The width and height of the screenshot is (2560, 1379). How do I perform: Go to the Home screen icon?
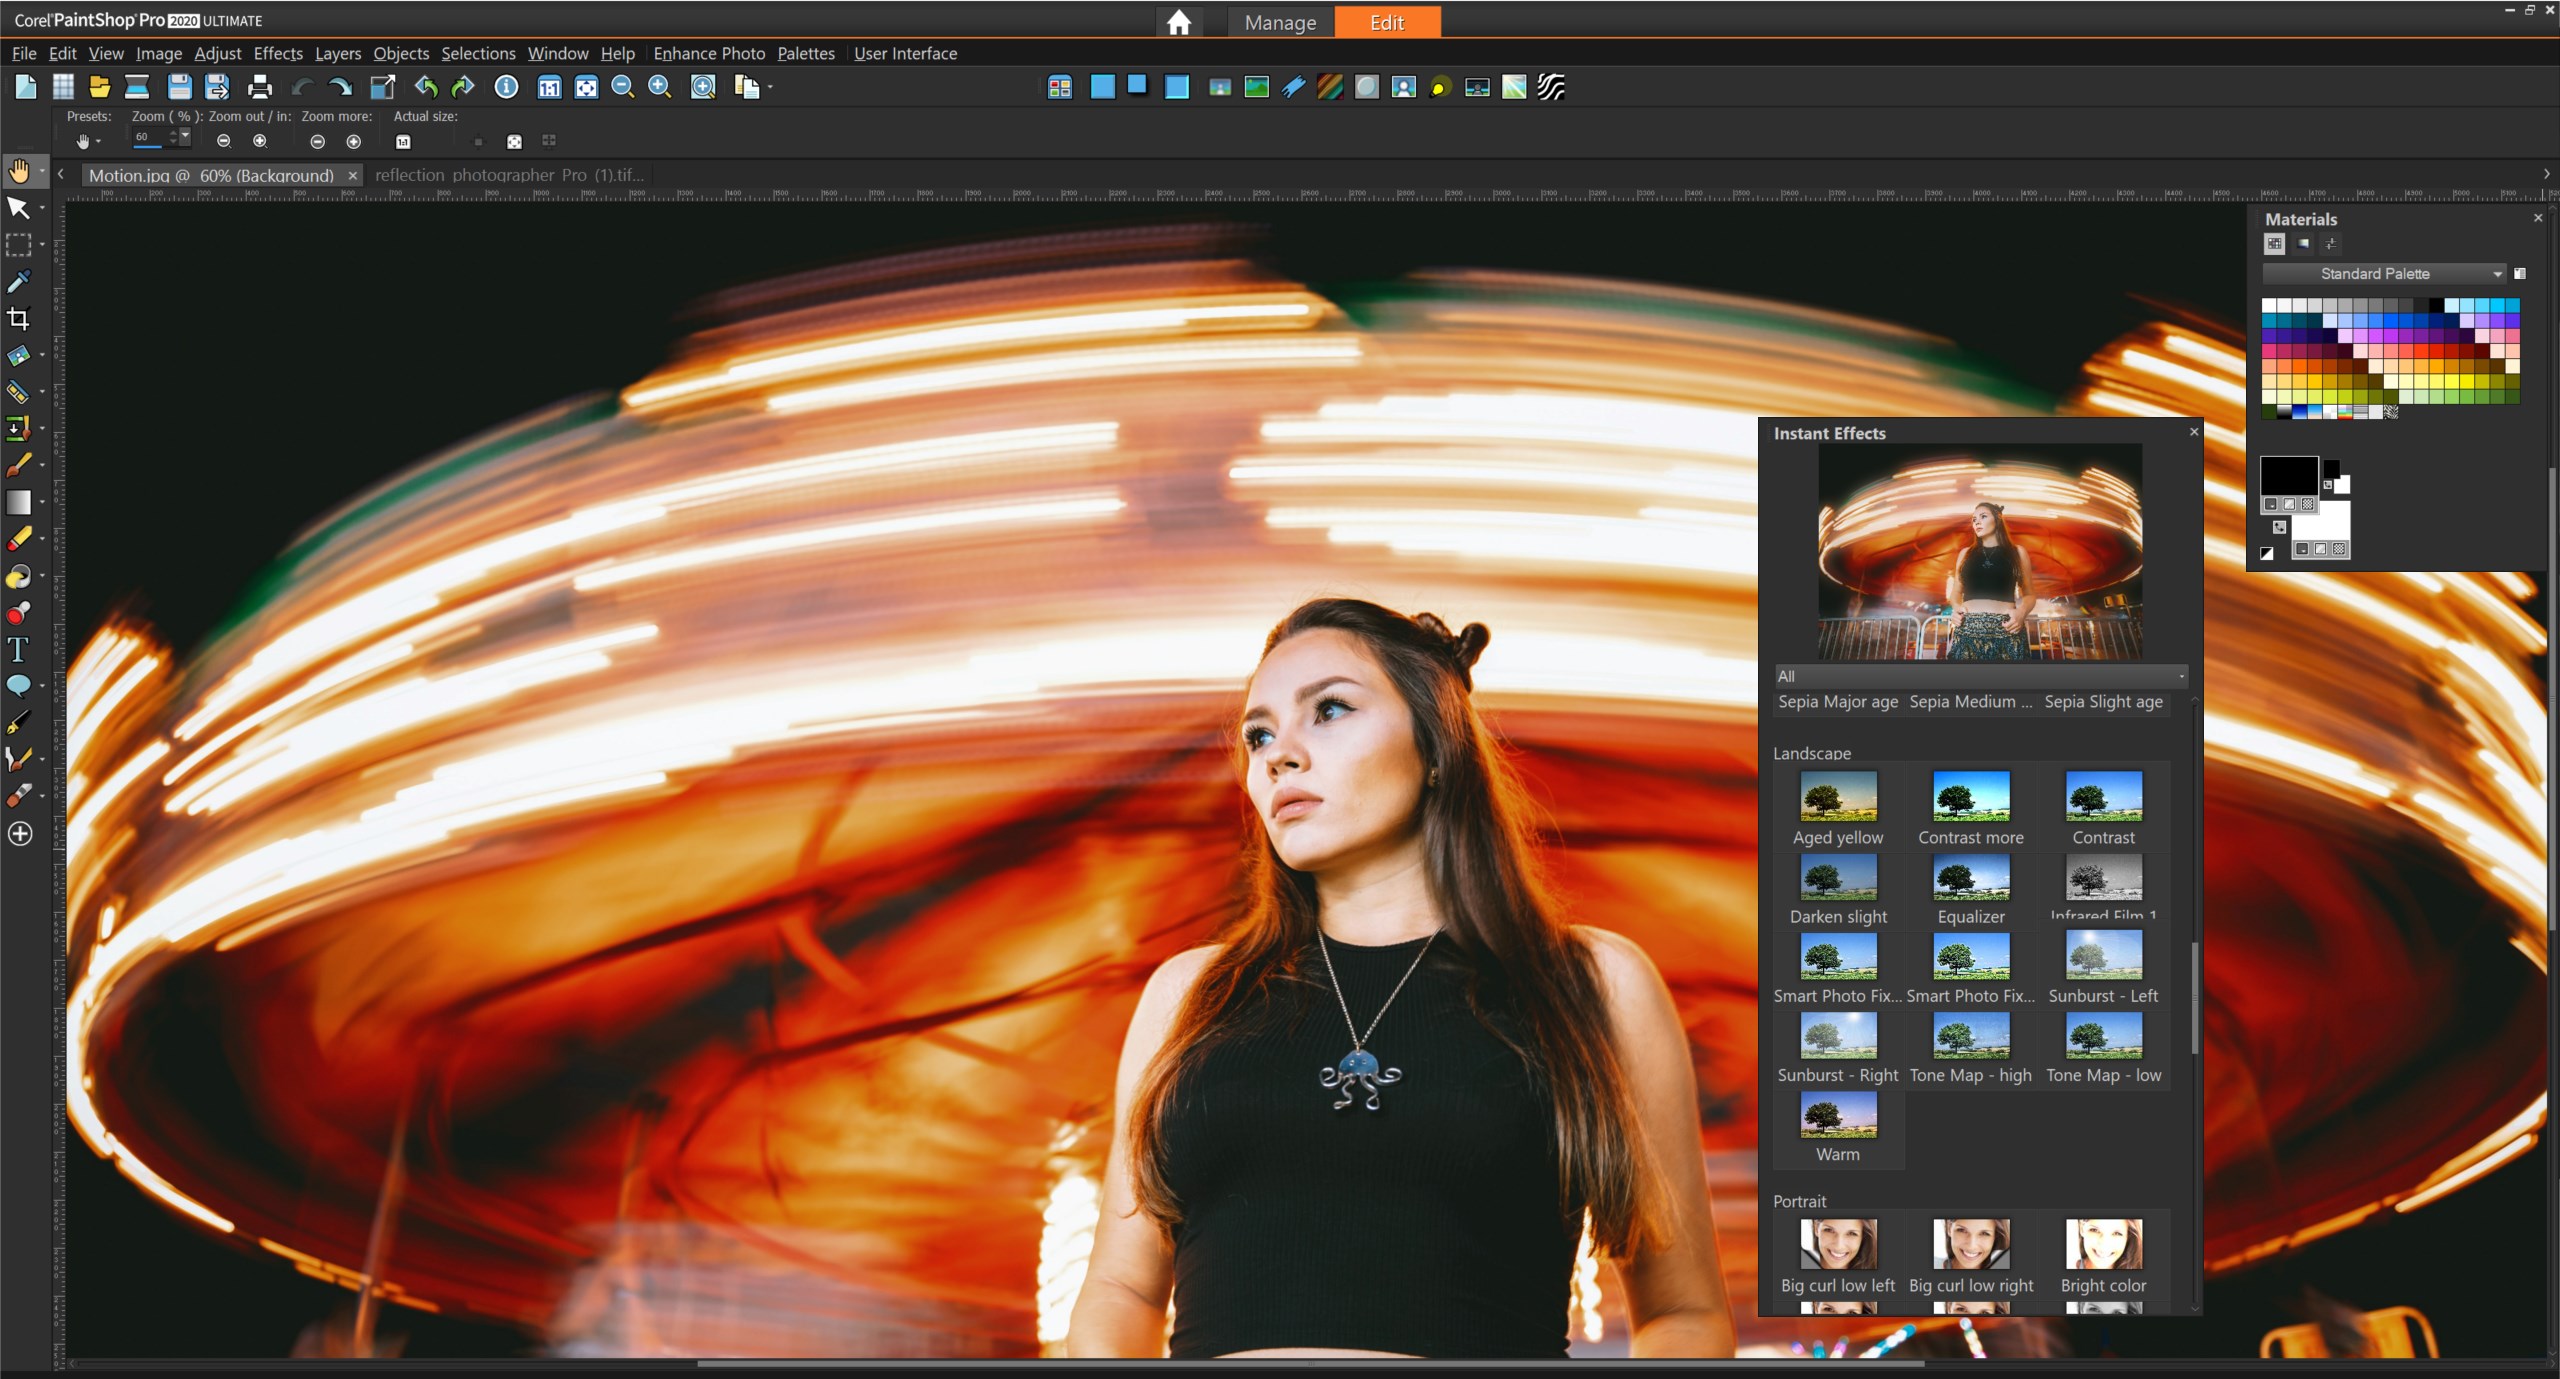(1178, 22)
